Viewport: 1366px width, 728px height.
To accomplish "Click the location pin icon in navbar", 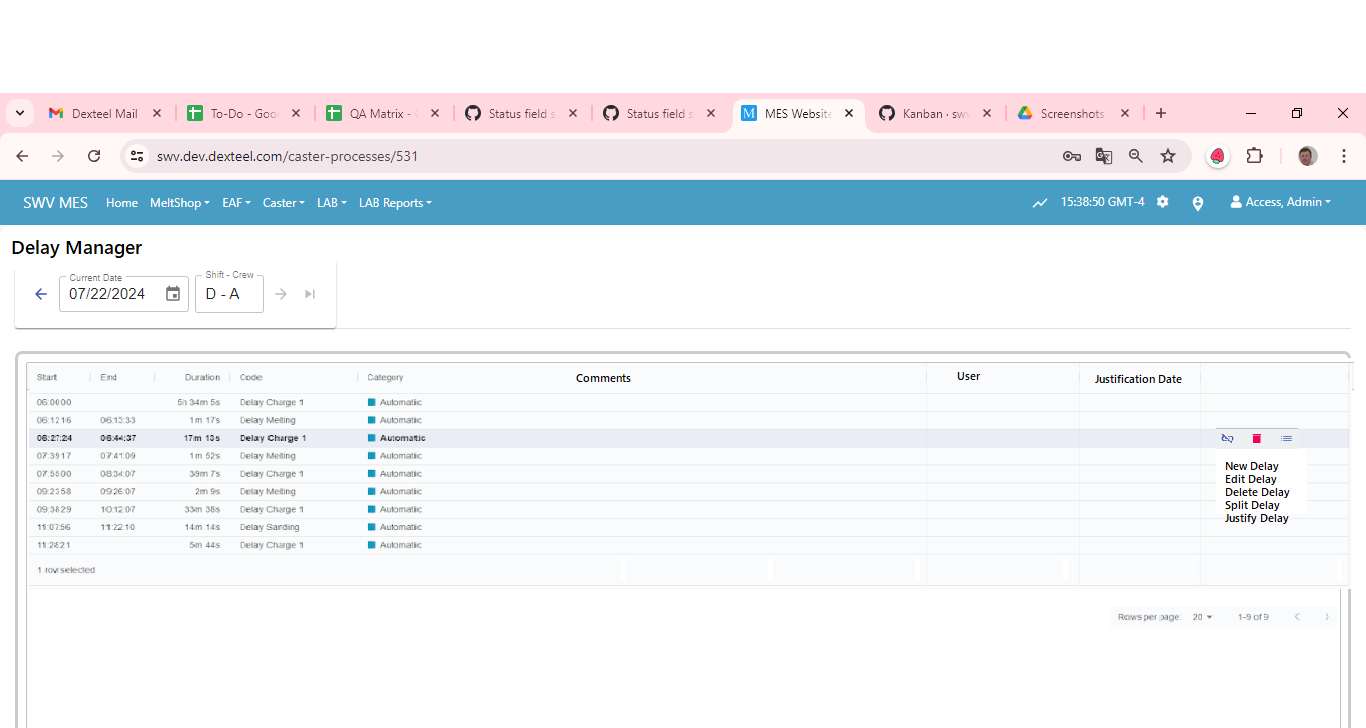I will [1198, 203].
